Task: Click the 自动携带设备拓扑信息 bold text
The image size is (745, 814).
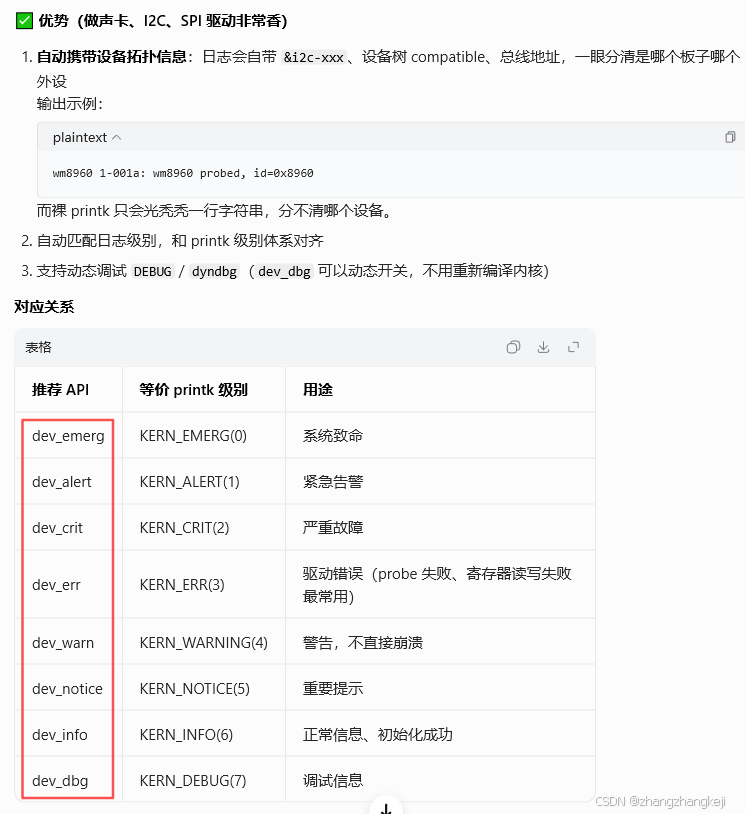Action: (112, 57)
